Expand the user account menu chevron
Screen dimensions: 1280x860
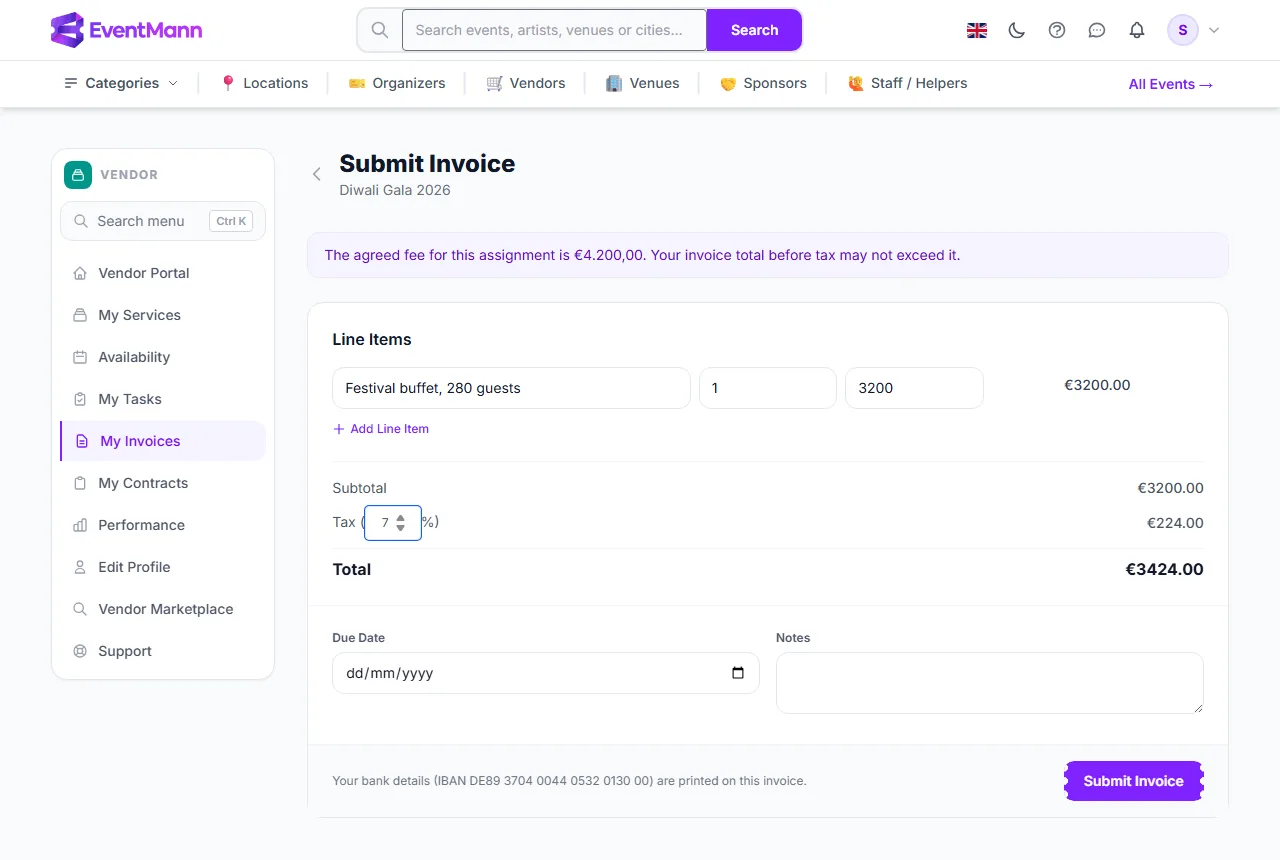(1214, 30)
